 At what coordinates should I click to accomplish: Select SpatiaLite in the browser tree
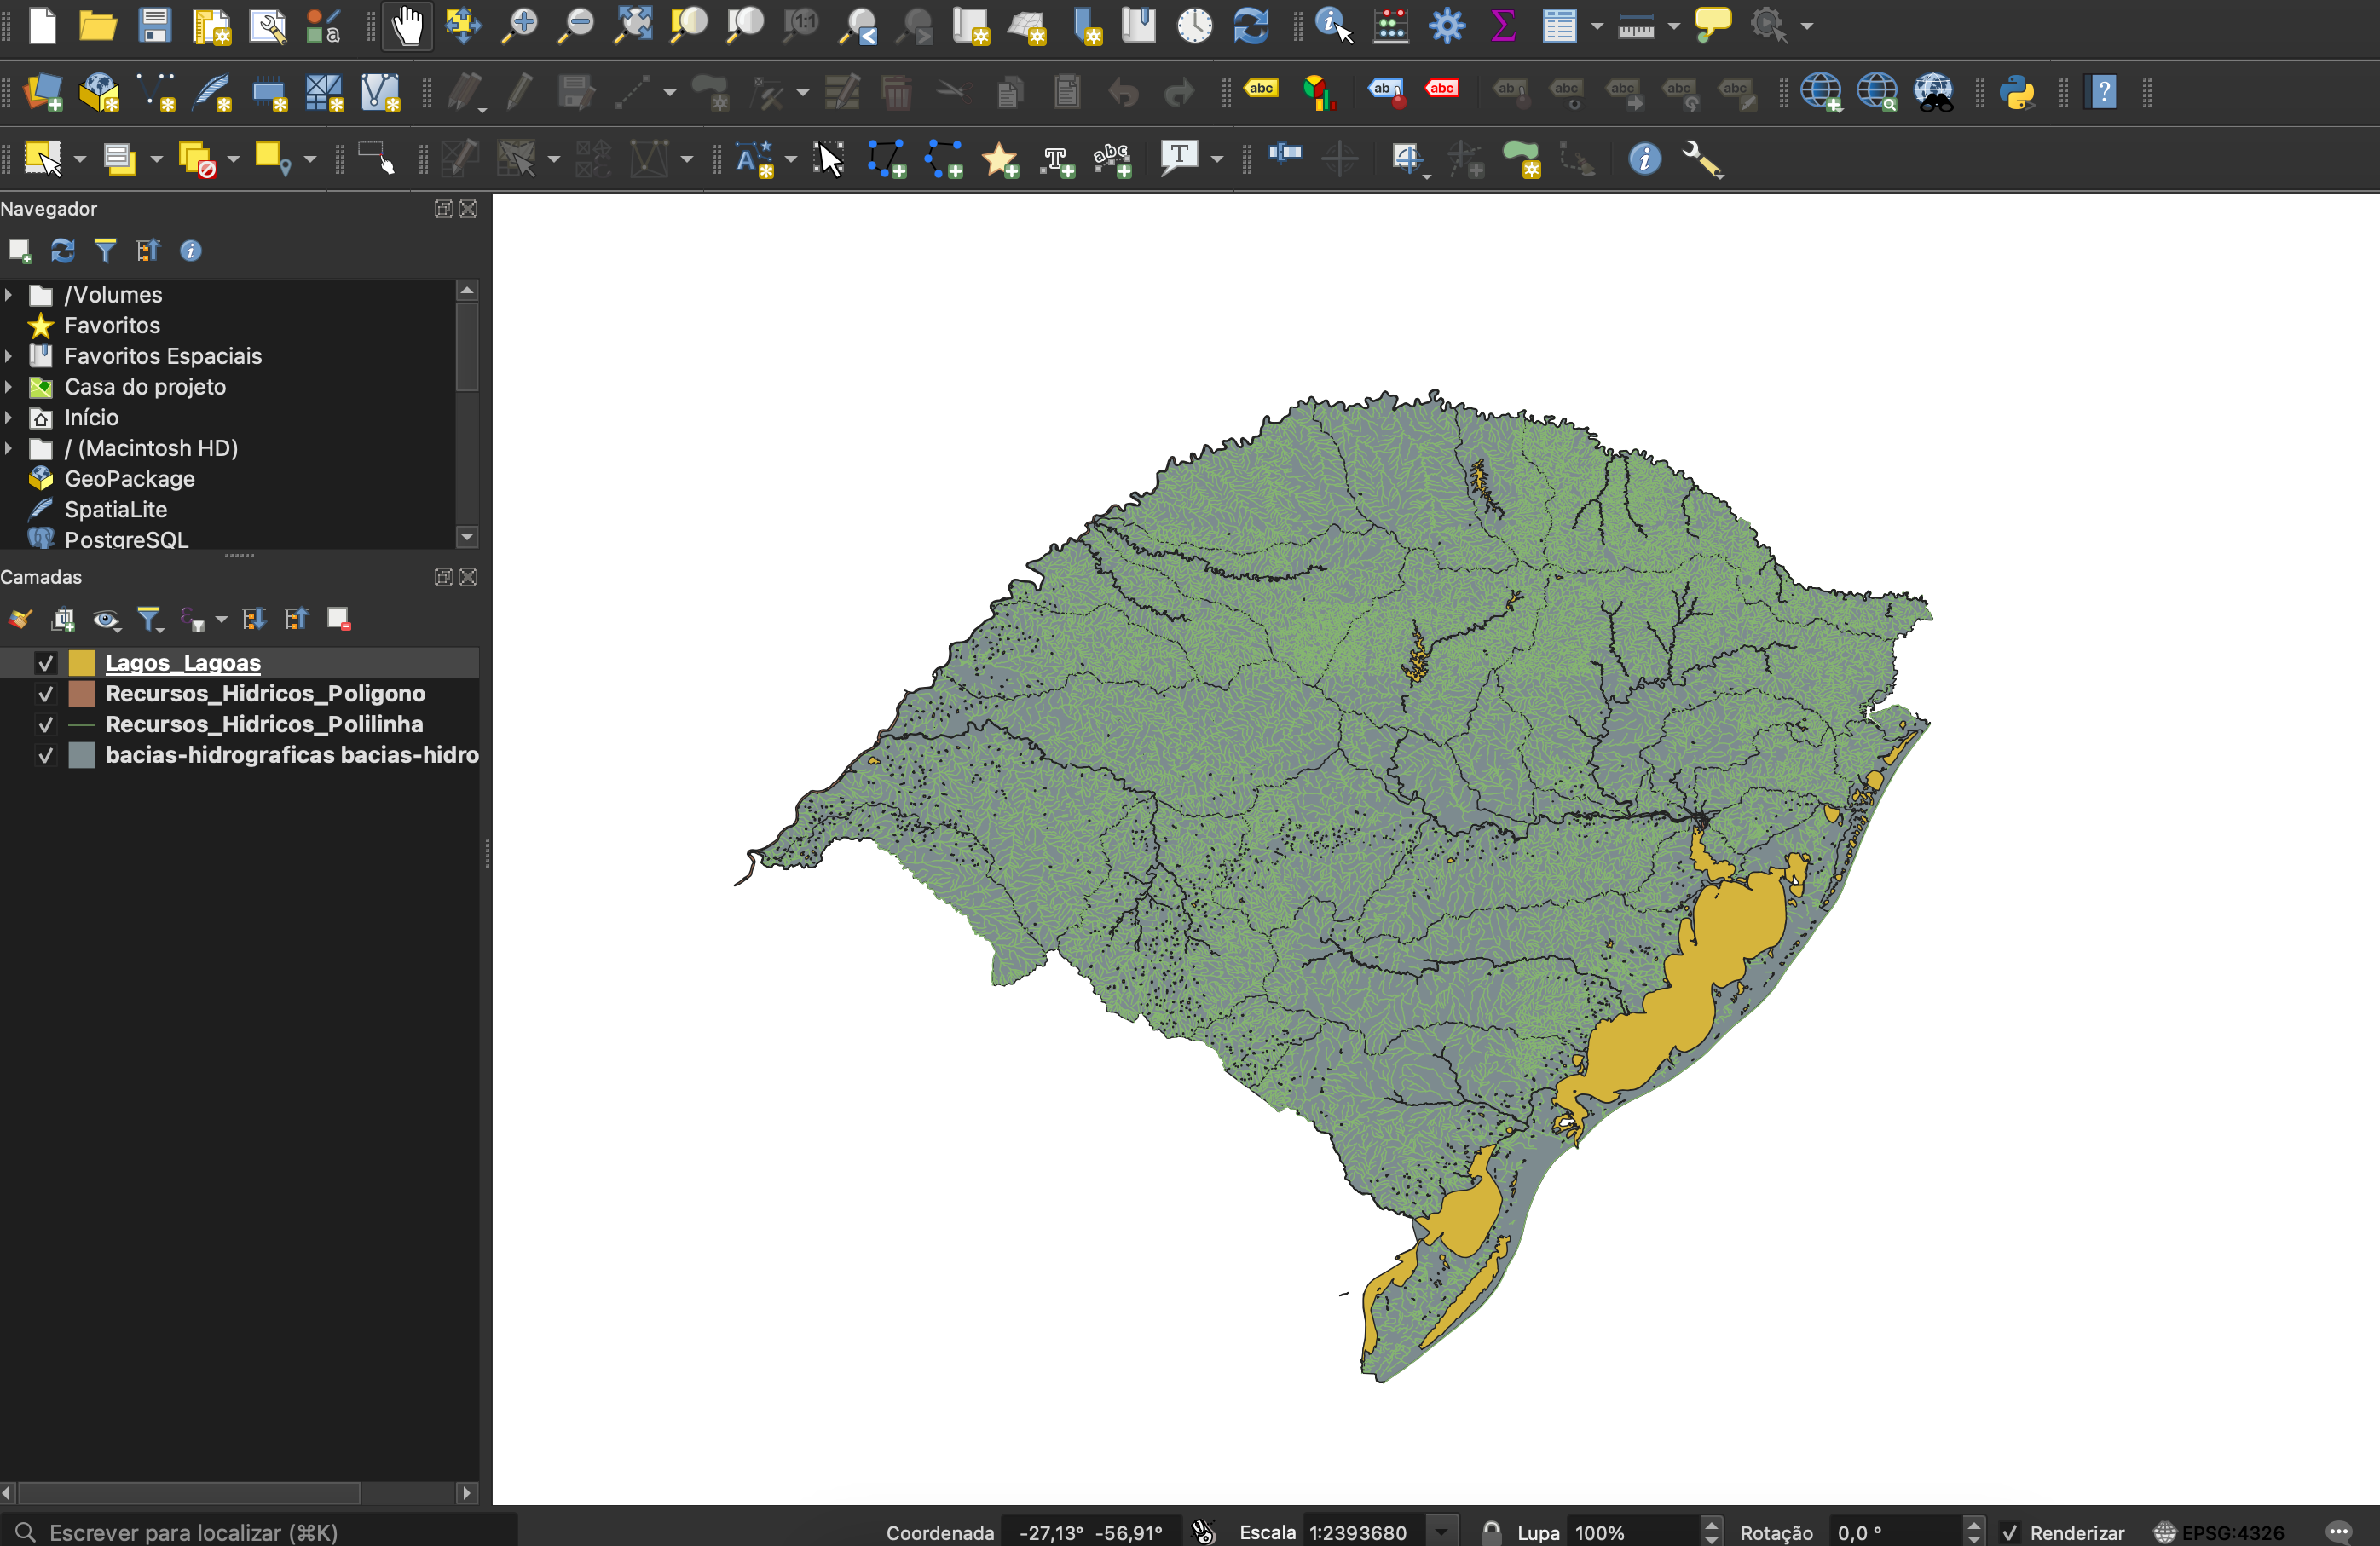[x=115, y=510]
